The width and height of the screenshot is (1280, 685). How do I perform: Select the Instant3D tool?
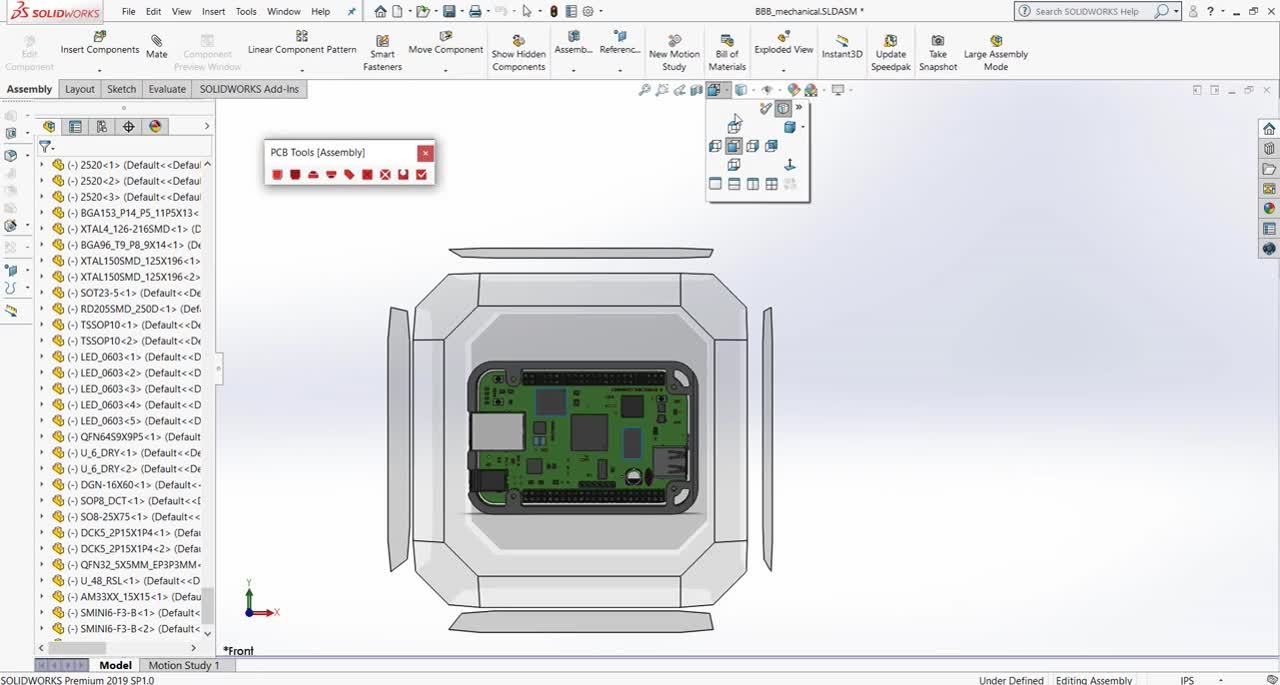(842, 47)
